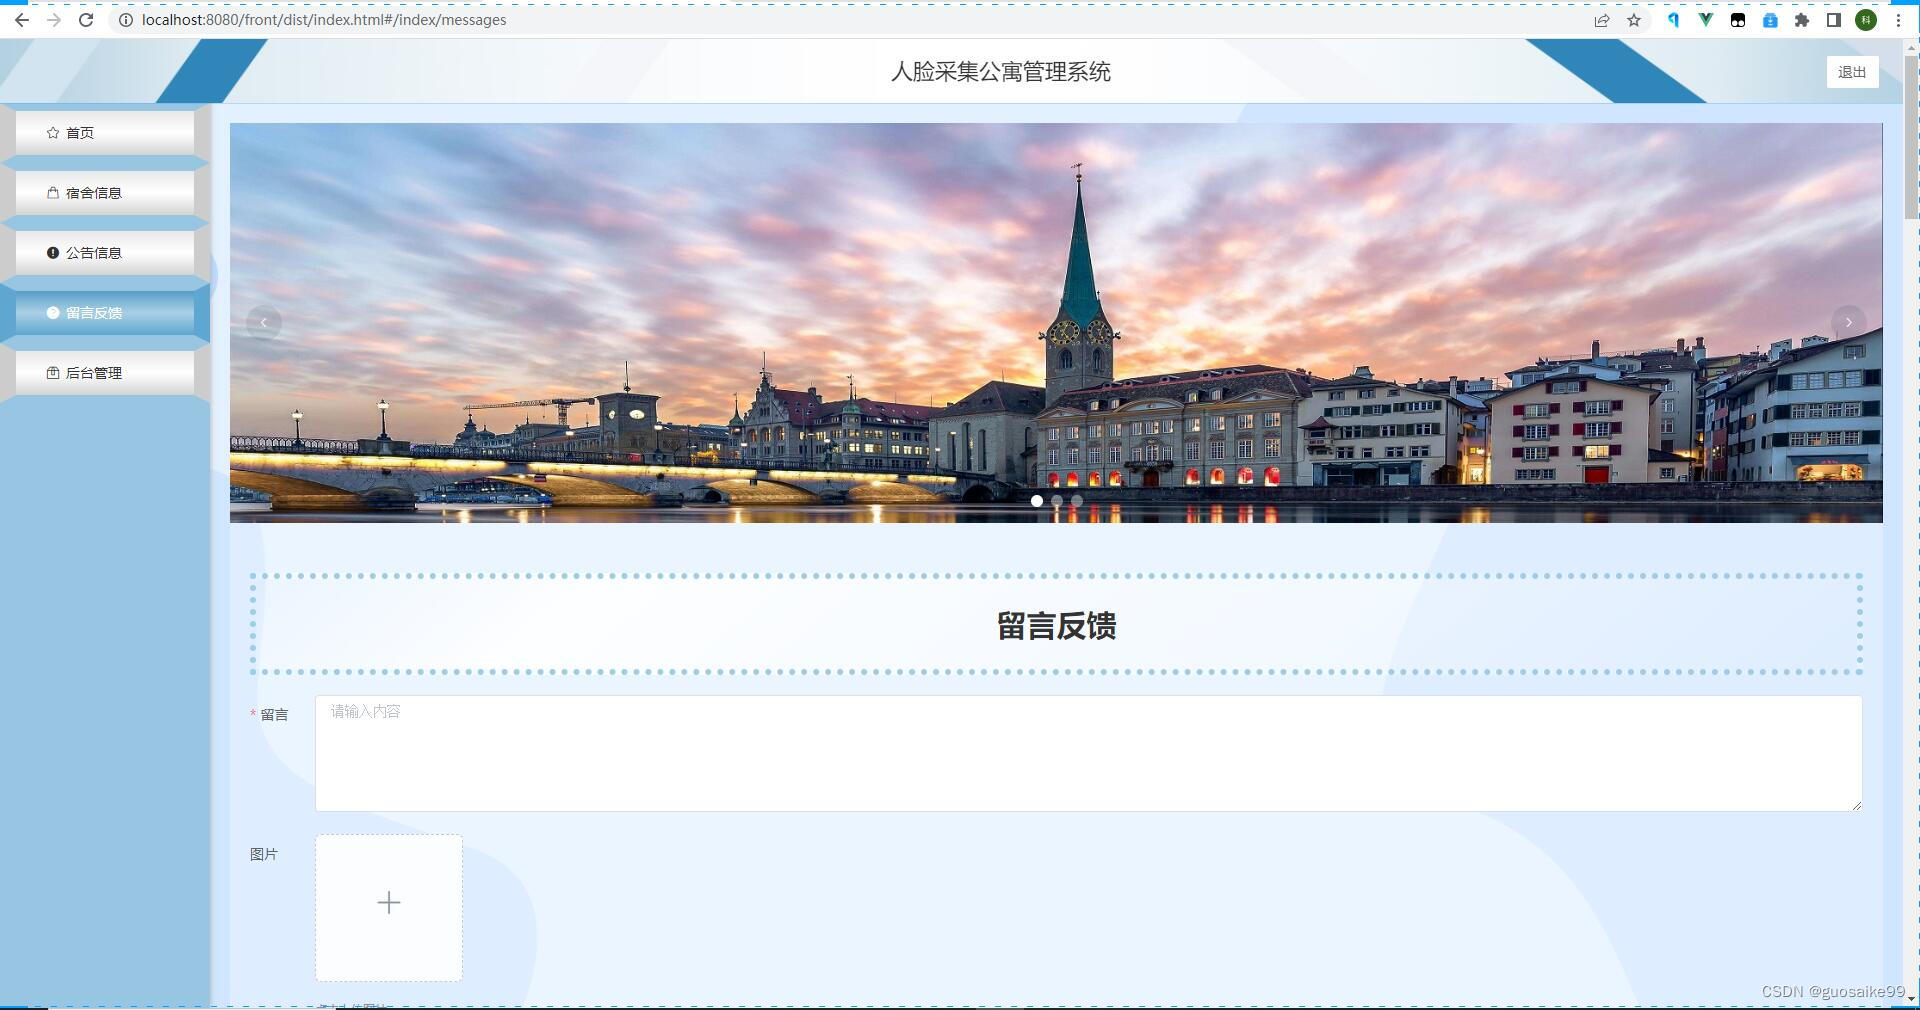Click the bag icon beside 宿舍信息
1920x1010 pixels.
click(53, 192)
